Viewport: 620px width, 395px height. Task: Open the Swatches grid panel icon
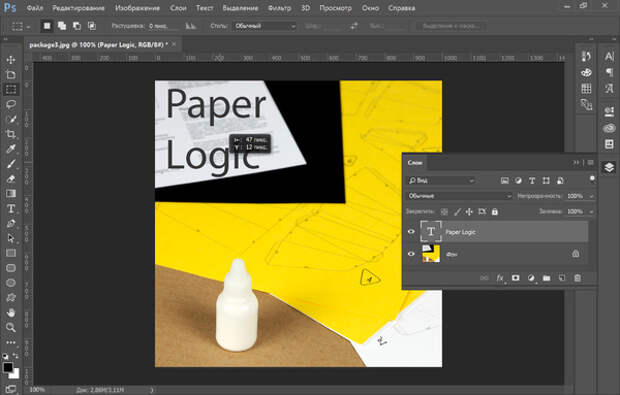(586, 89)
